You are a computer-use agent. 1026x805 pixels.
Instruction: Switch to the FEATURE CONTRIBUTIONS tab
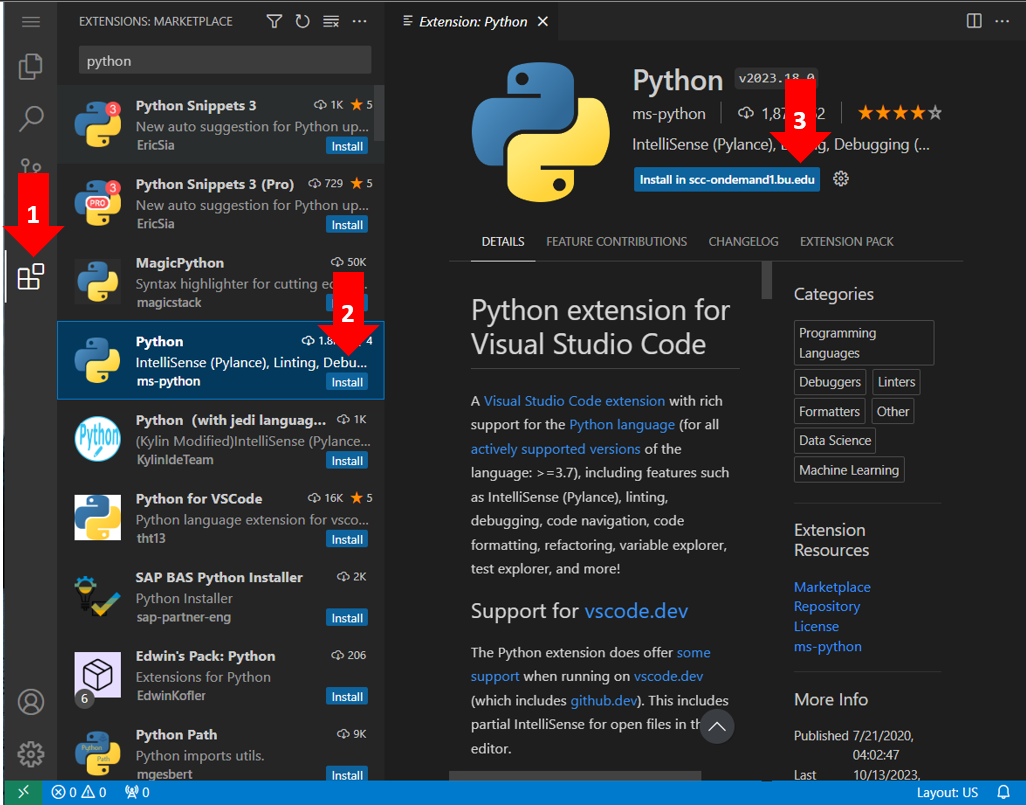[616, 241]
